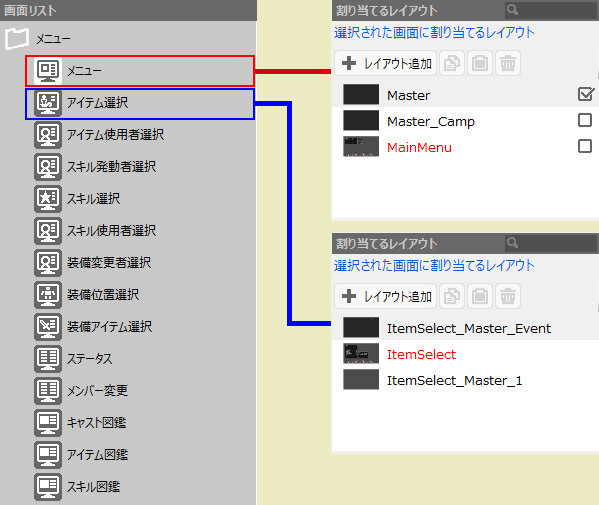Click delete trash icon in lower panel
This screenshot has width=599, height=505.
[508, 296]
